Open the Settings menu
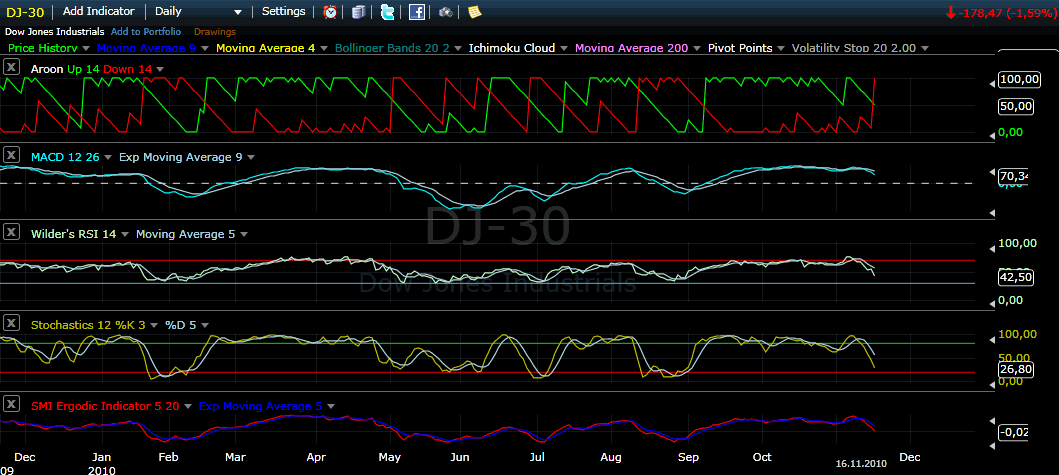 (x=284, y=11)
